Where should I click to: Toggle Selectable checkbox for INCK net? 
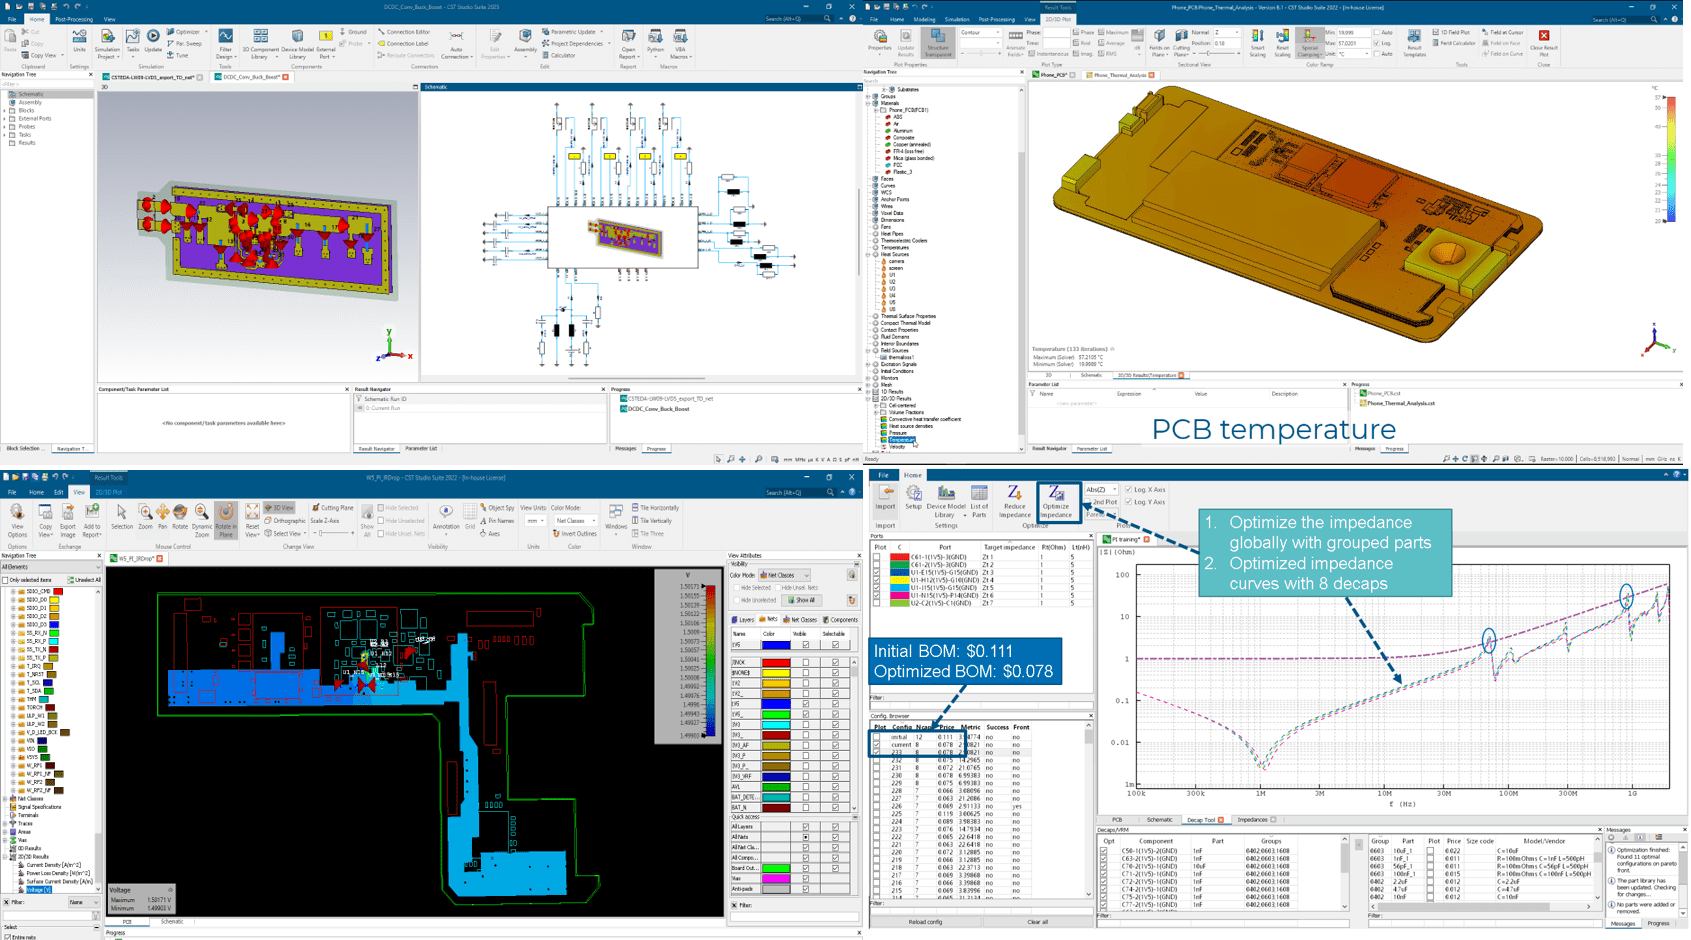click(836, 662)
